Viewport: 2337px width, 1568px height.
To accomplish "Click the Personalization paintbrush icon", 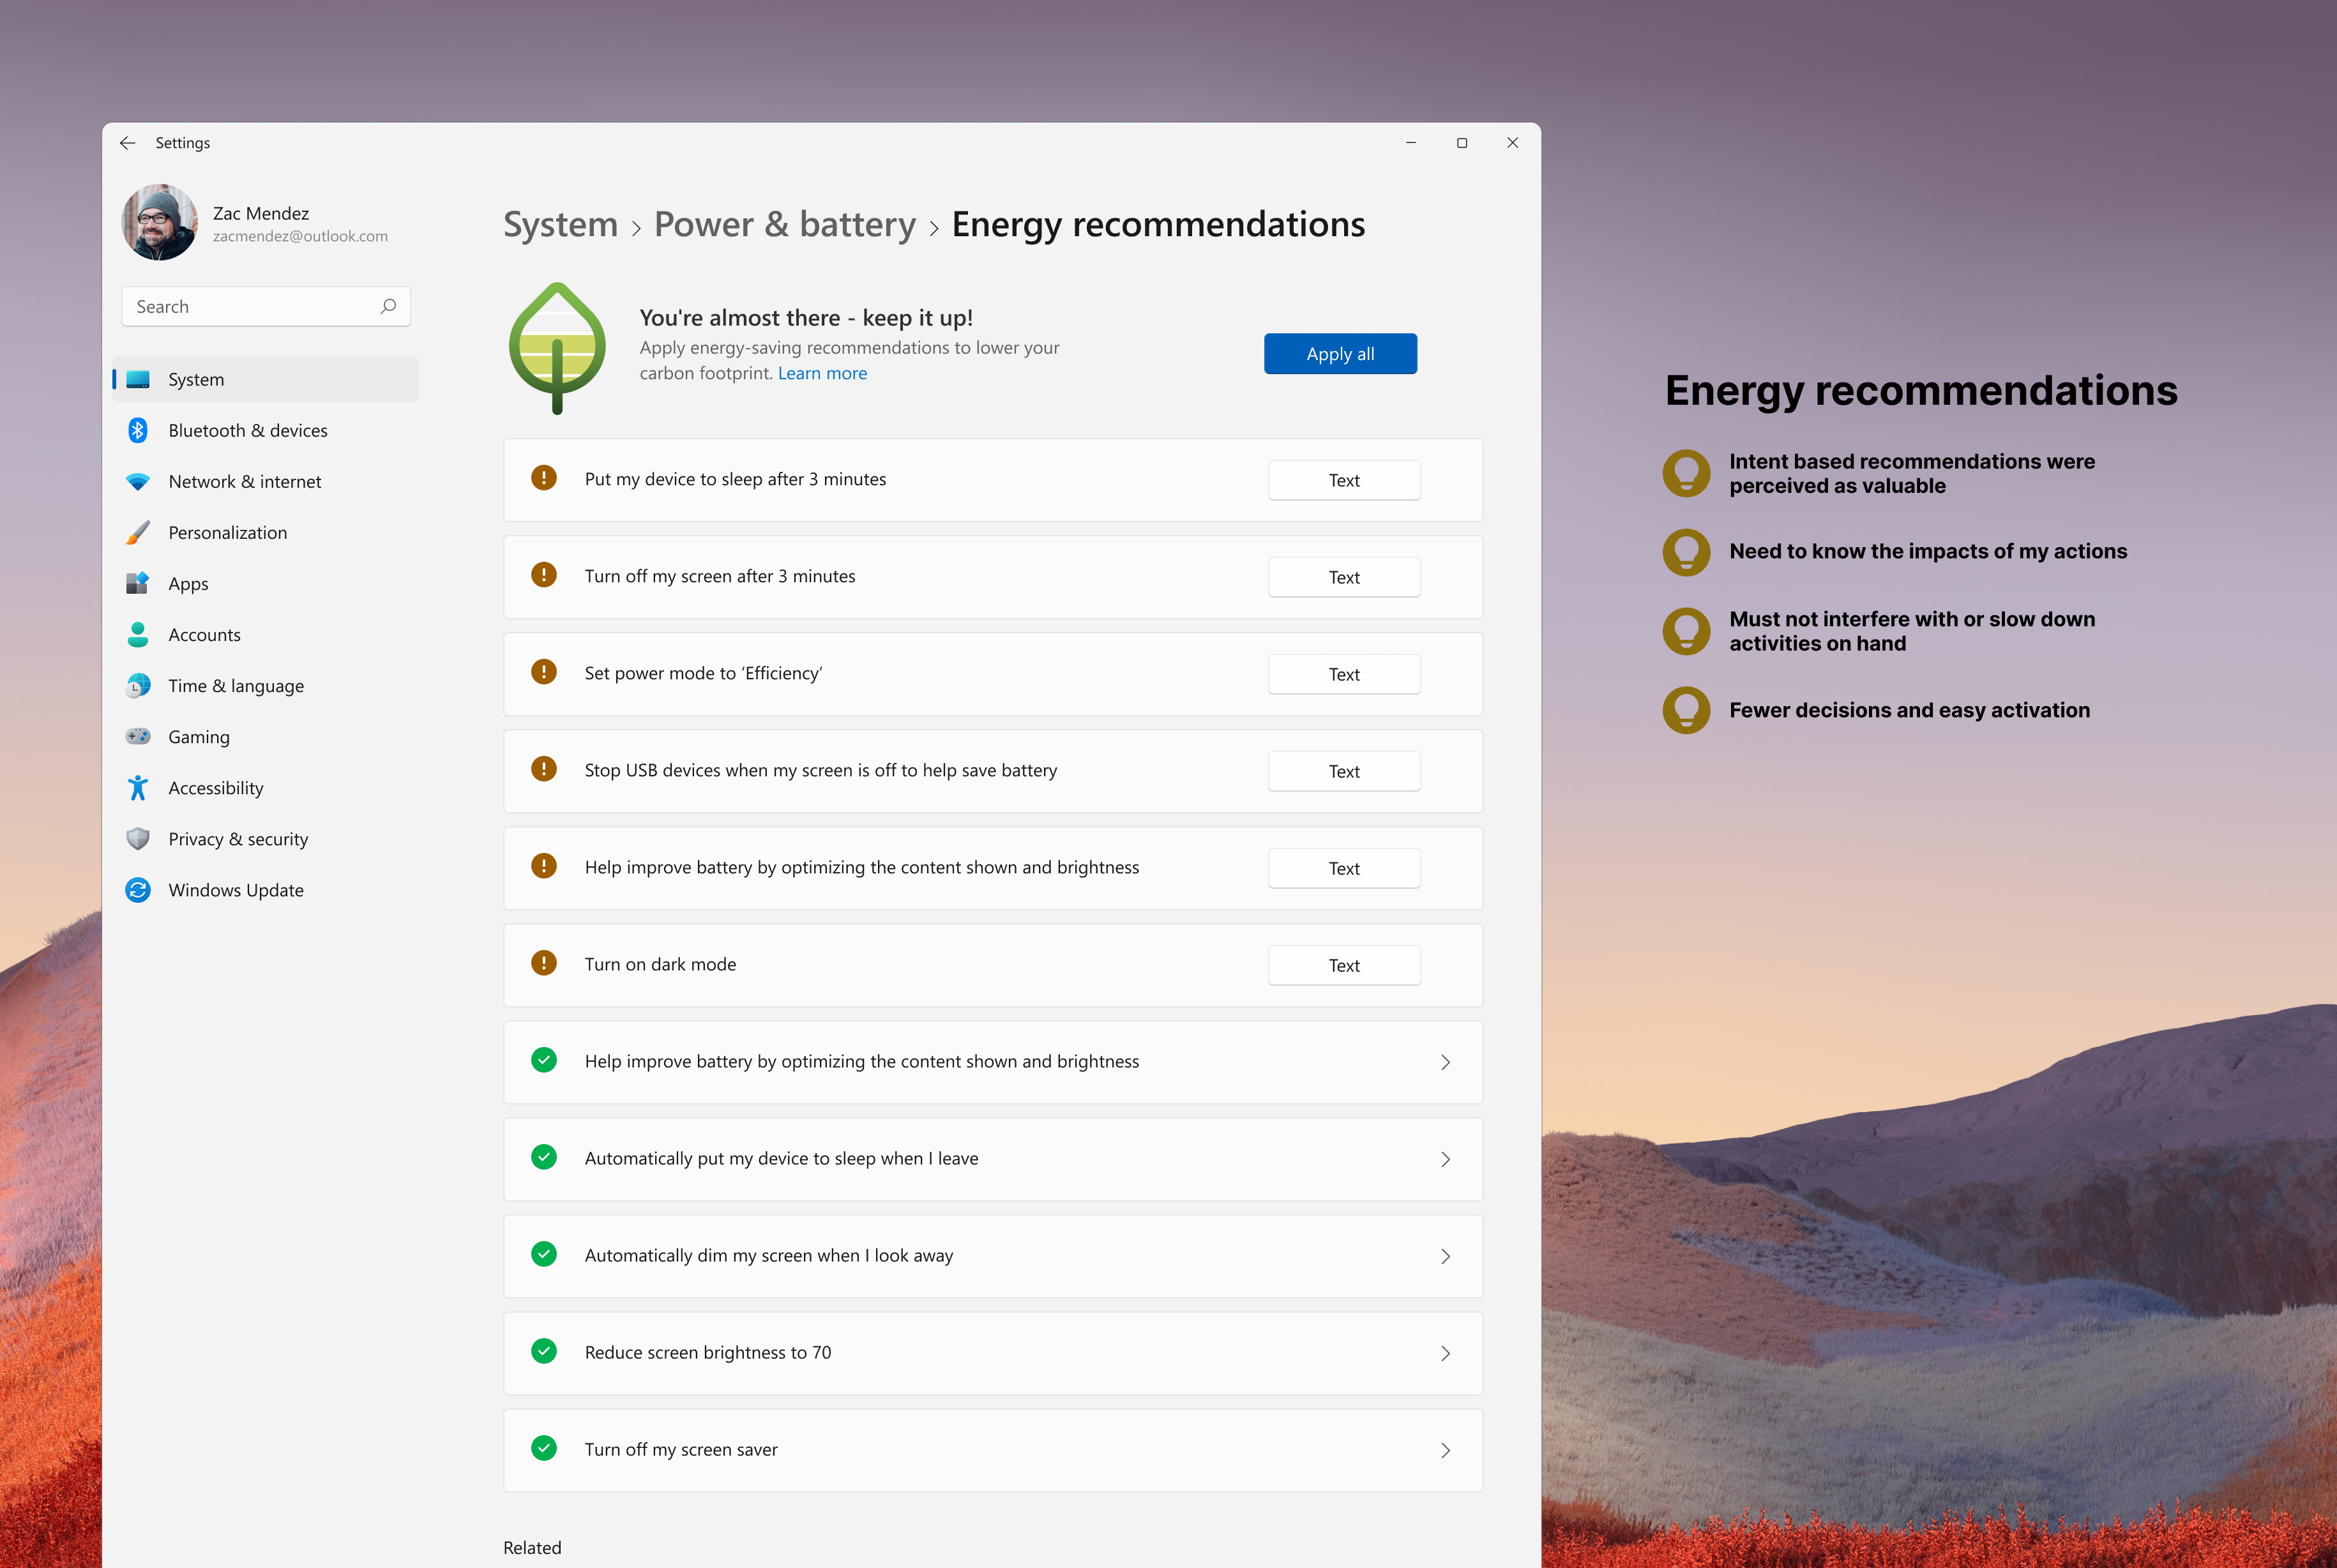I will point(138,532).
